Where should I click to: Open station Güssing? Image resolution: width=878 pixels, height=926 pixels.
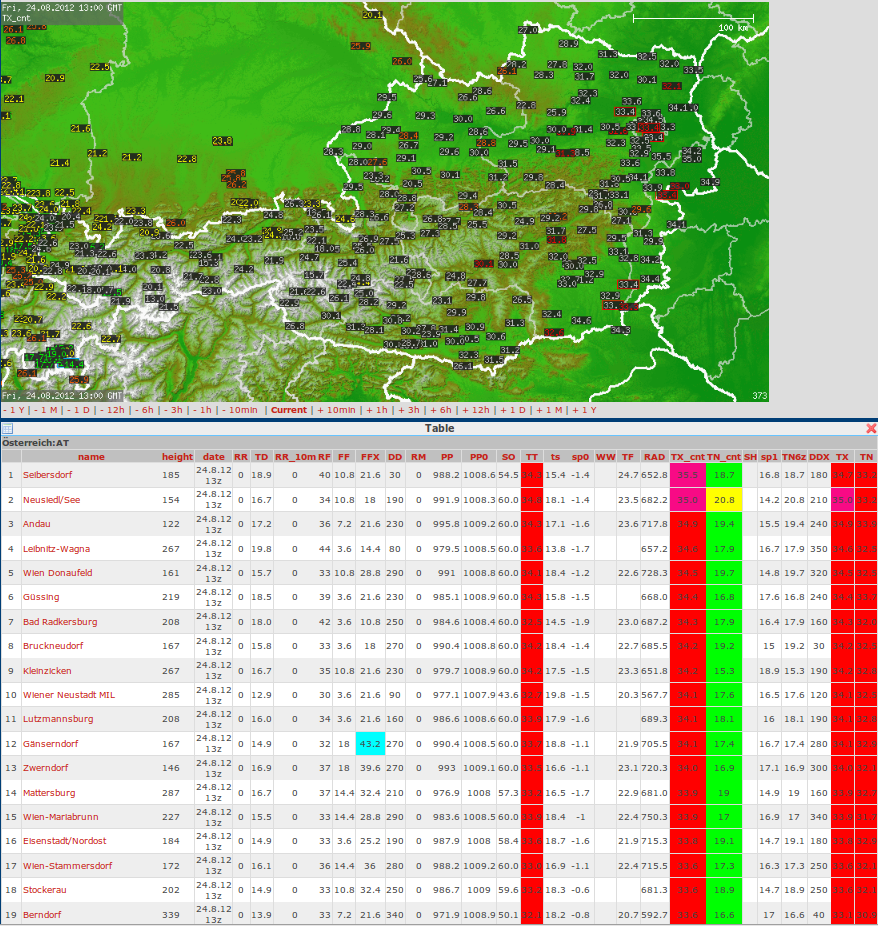pos(41,597)
